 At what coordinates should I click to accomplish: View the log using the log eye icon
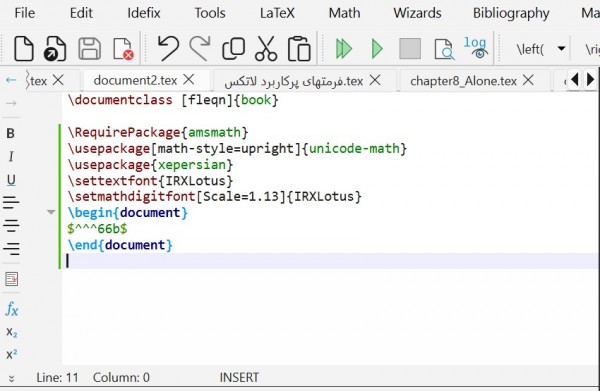tap(475, 48)
